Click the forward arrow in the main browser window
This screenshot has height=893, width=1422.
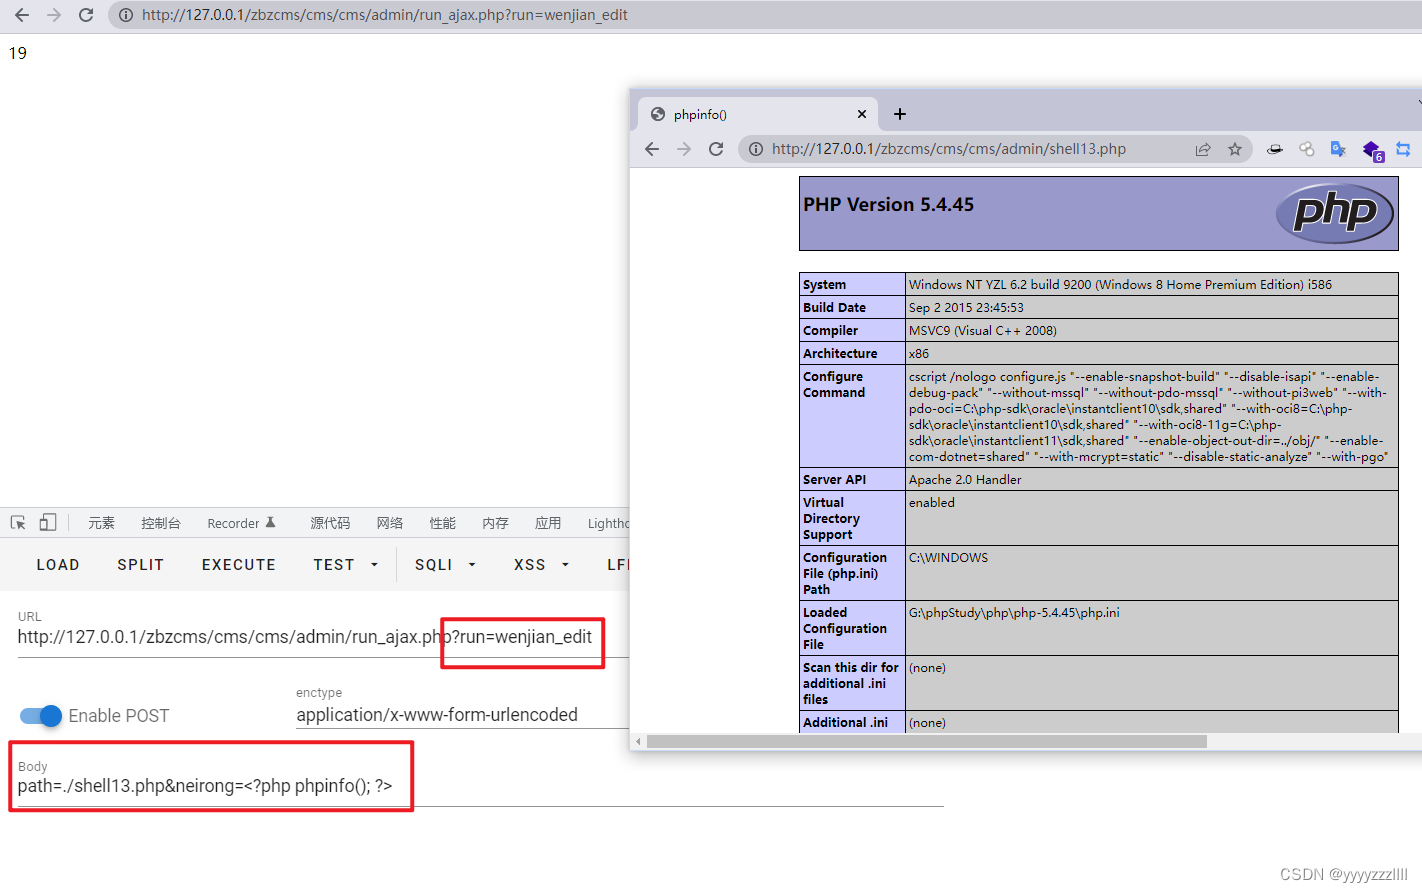(54, 15)
